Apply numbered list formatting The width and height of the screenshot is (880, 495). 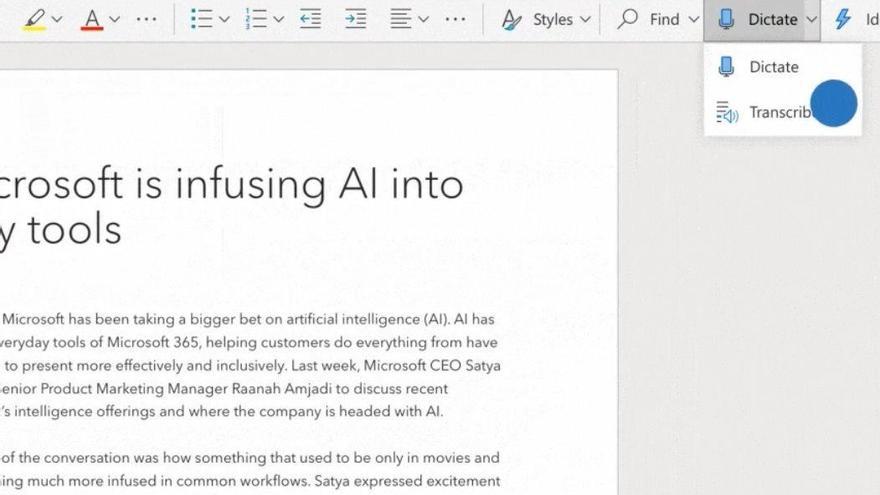tap(256, 19)
